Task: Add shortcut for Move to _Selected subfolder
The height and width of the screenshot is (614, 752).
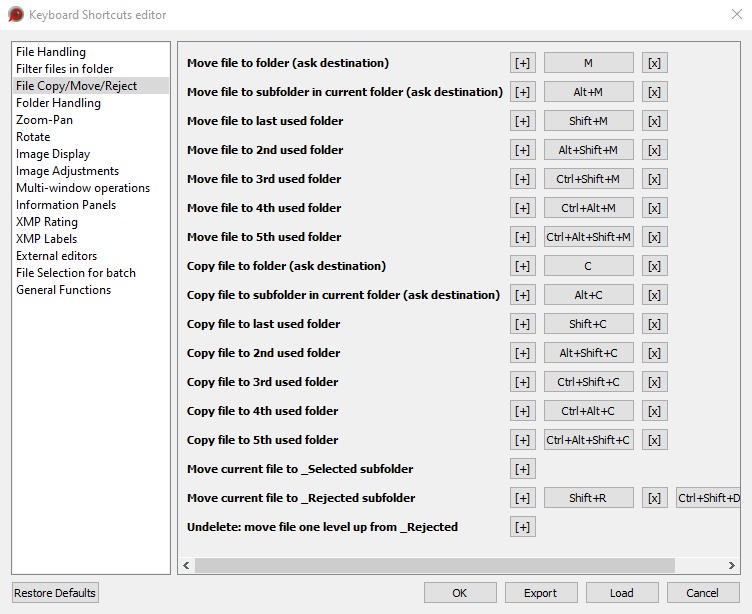Action: (522, 469)
